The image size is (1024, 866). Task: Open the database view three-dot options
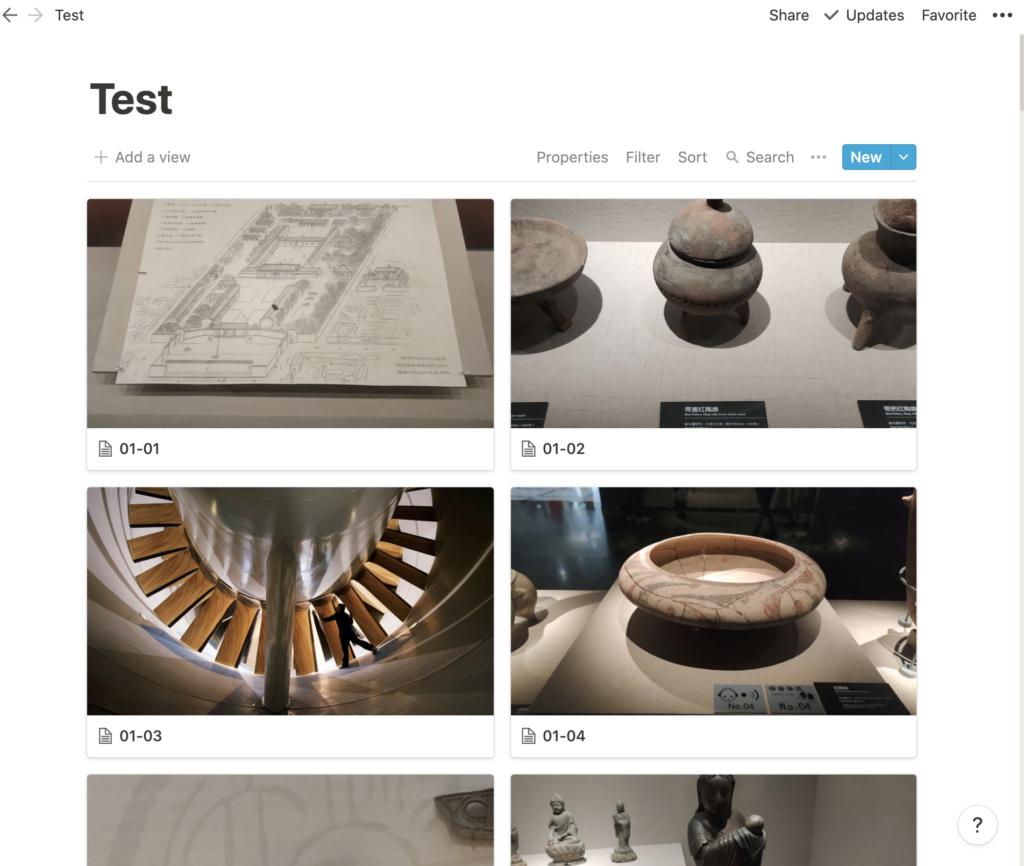[818, 157]
